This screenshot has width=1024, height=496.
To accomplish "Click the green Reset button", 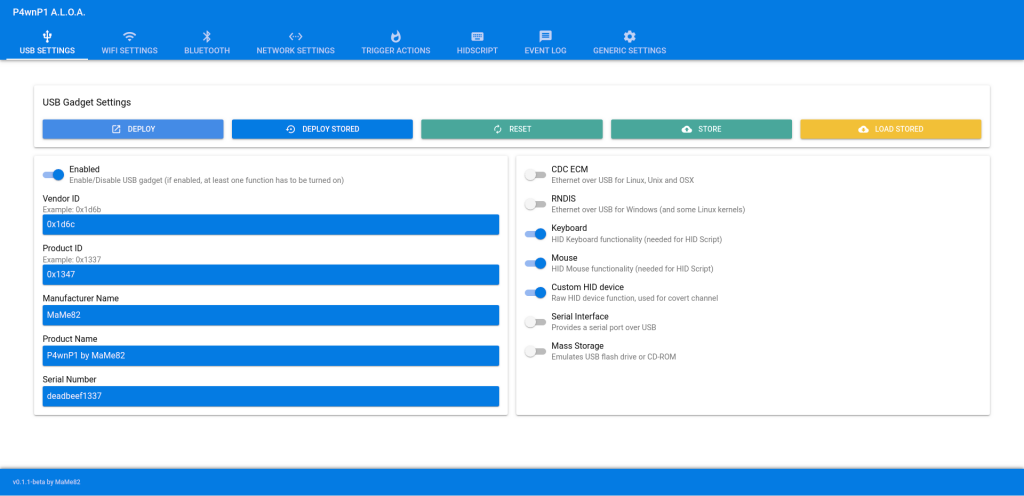I will [511, 129].
